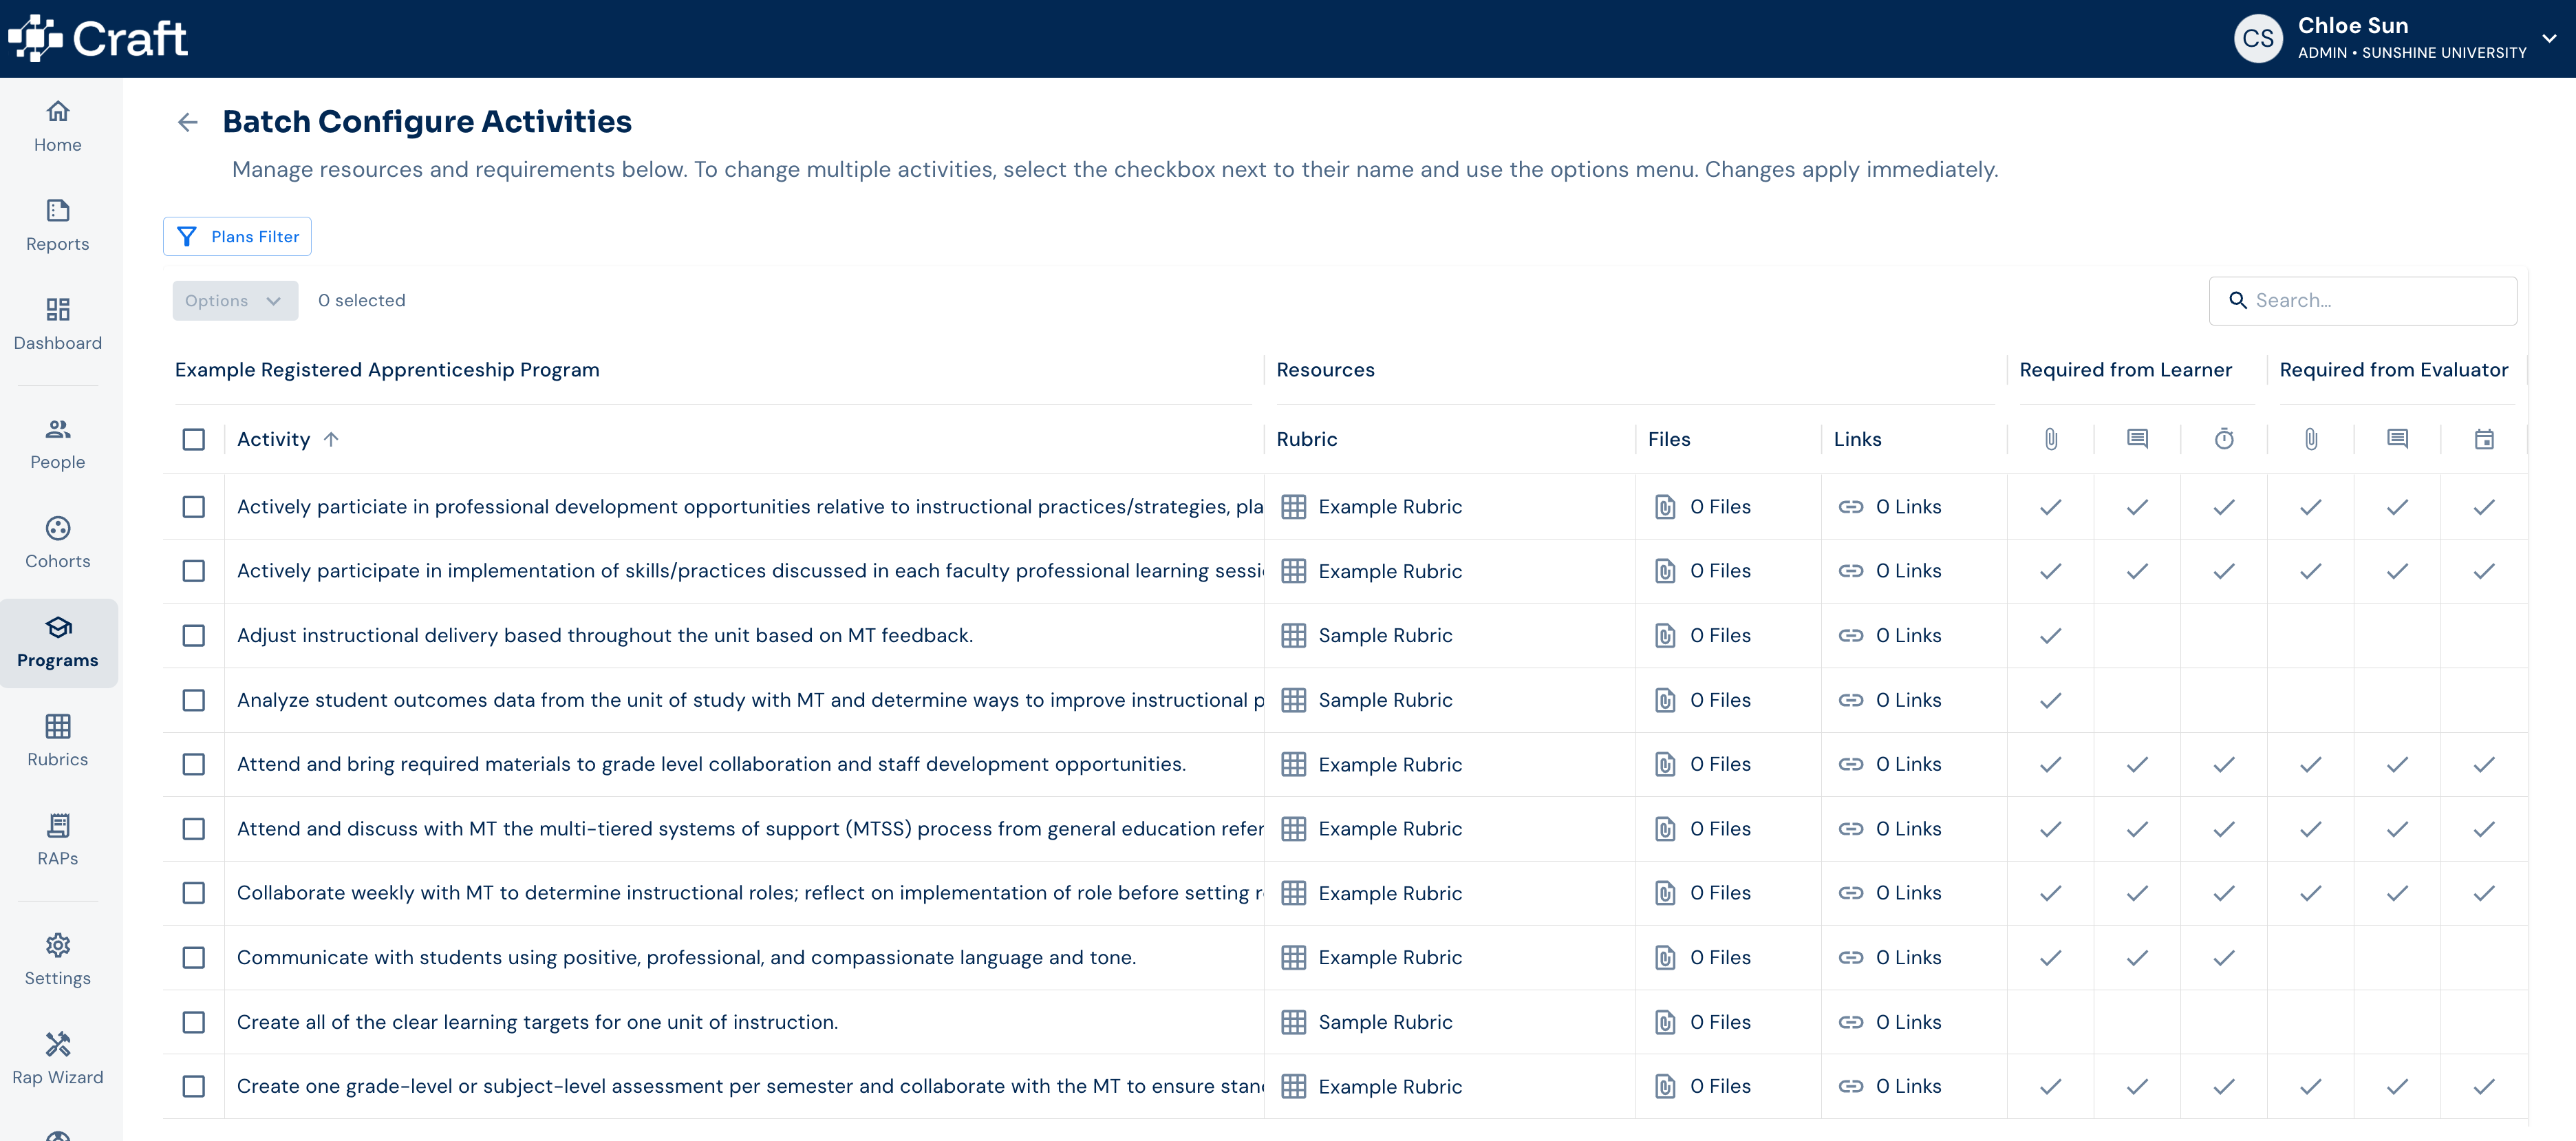Open 0 Files for 'Analyze student outcomes data'

tap(1720, 700)
